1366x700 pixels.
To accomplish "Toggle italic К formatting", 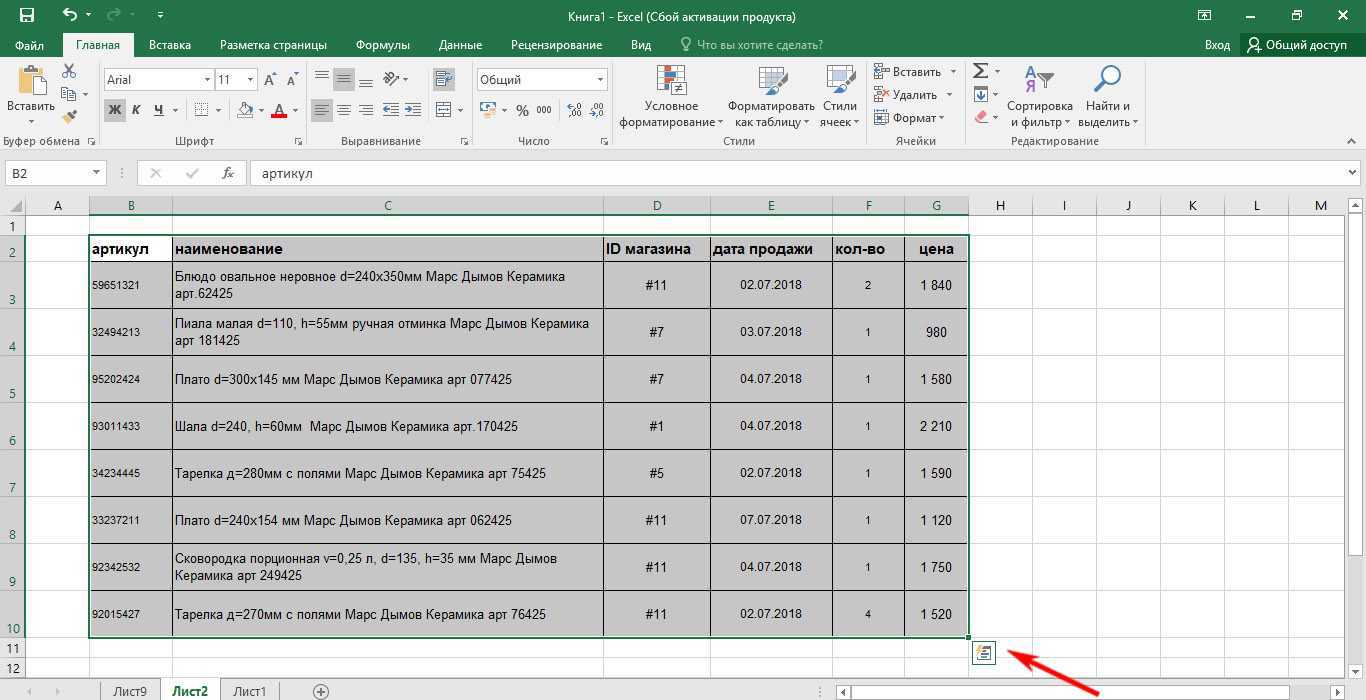I will click(x=136, y=110).
